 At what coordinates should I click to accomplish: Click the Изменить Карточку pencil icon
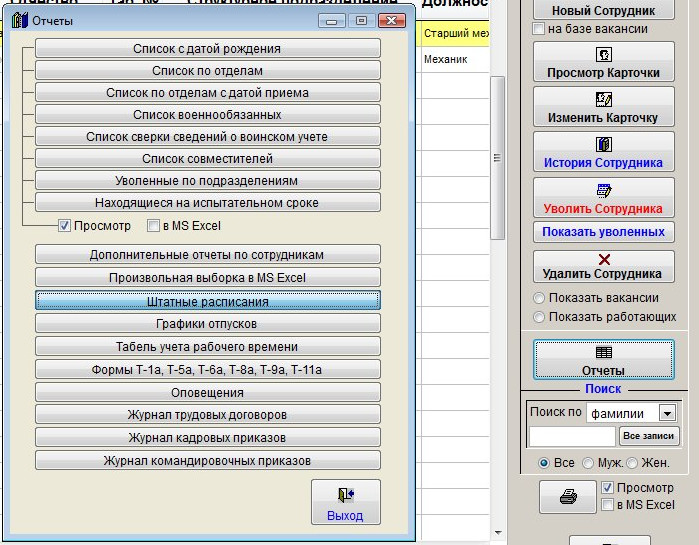point(604,99)
